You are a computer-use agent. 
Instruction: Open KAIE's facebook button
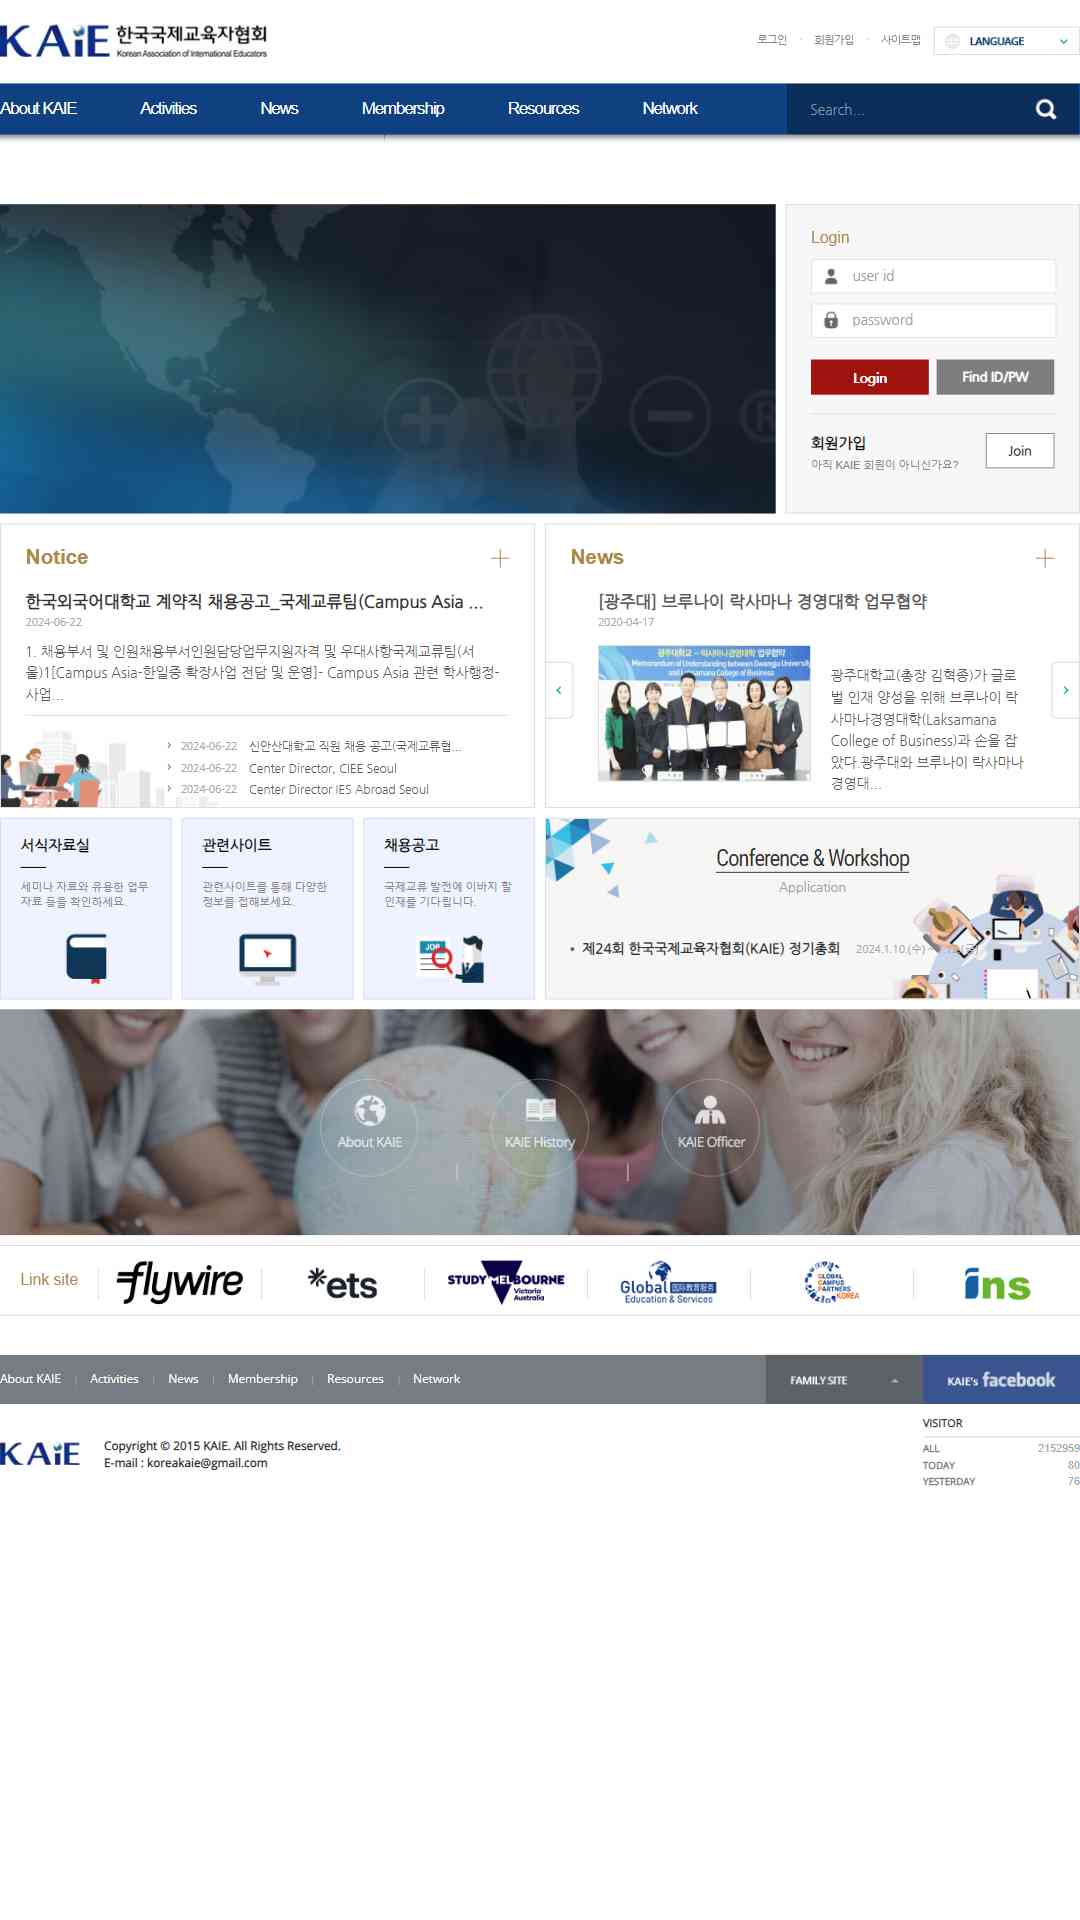(x=1001, y=1380)
